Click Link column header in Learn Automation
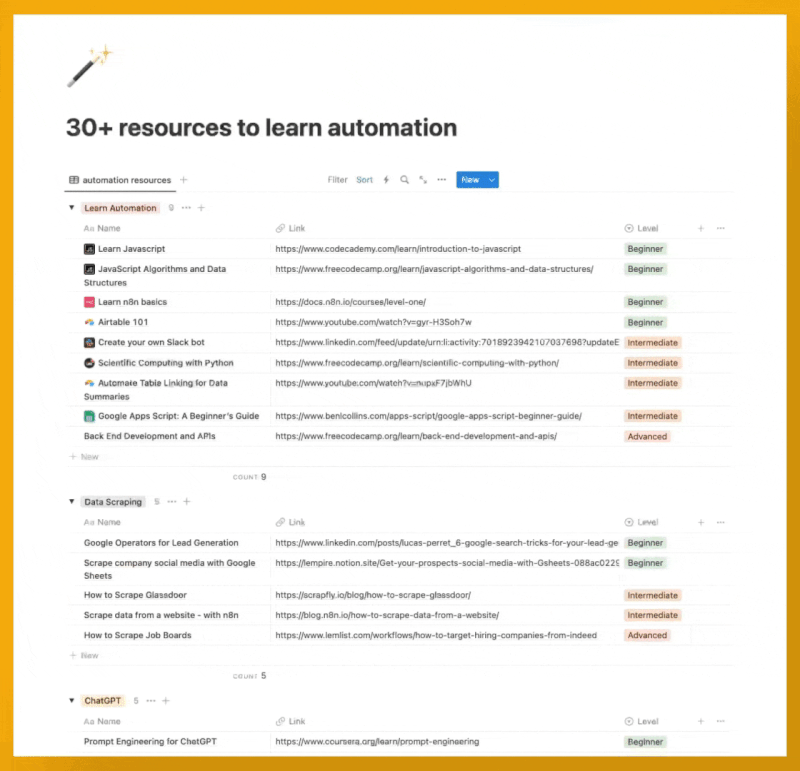800x771 pixels. tap(290, 228)
